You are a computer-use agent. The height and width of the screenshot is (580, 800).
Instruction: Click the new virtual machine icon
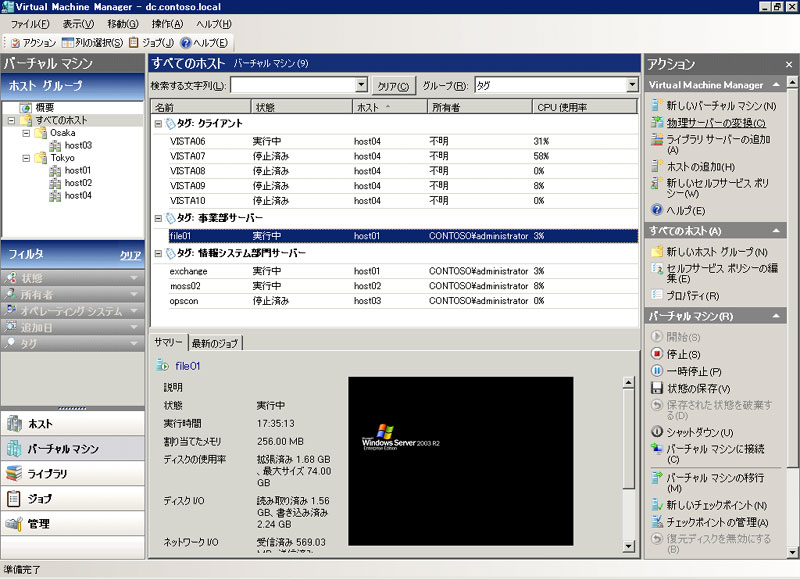pos(657,105)
